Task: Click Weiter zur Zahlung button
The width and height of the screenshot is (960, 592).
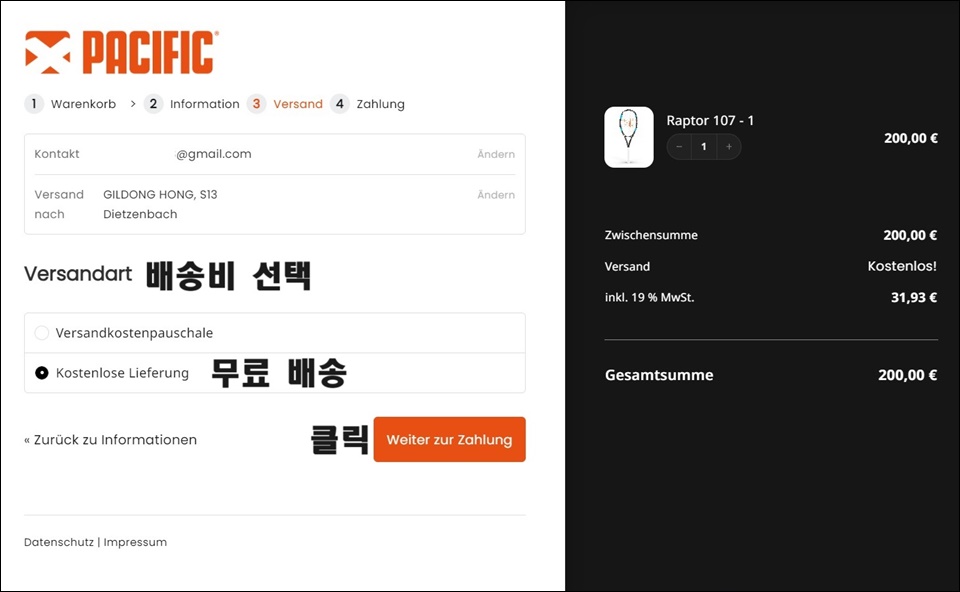Action: 449,440
